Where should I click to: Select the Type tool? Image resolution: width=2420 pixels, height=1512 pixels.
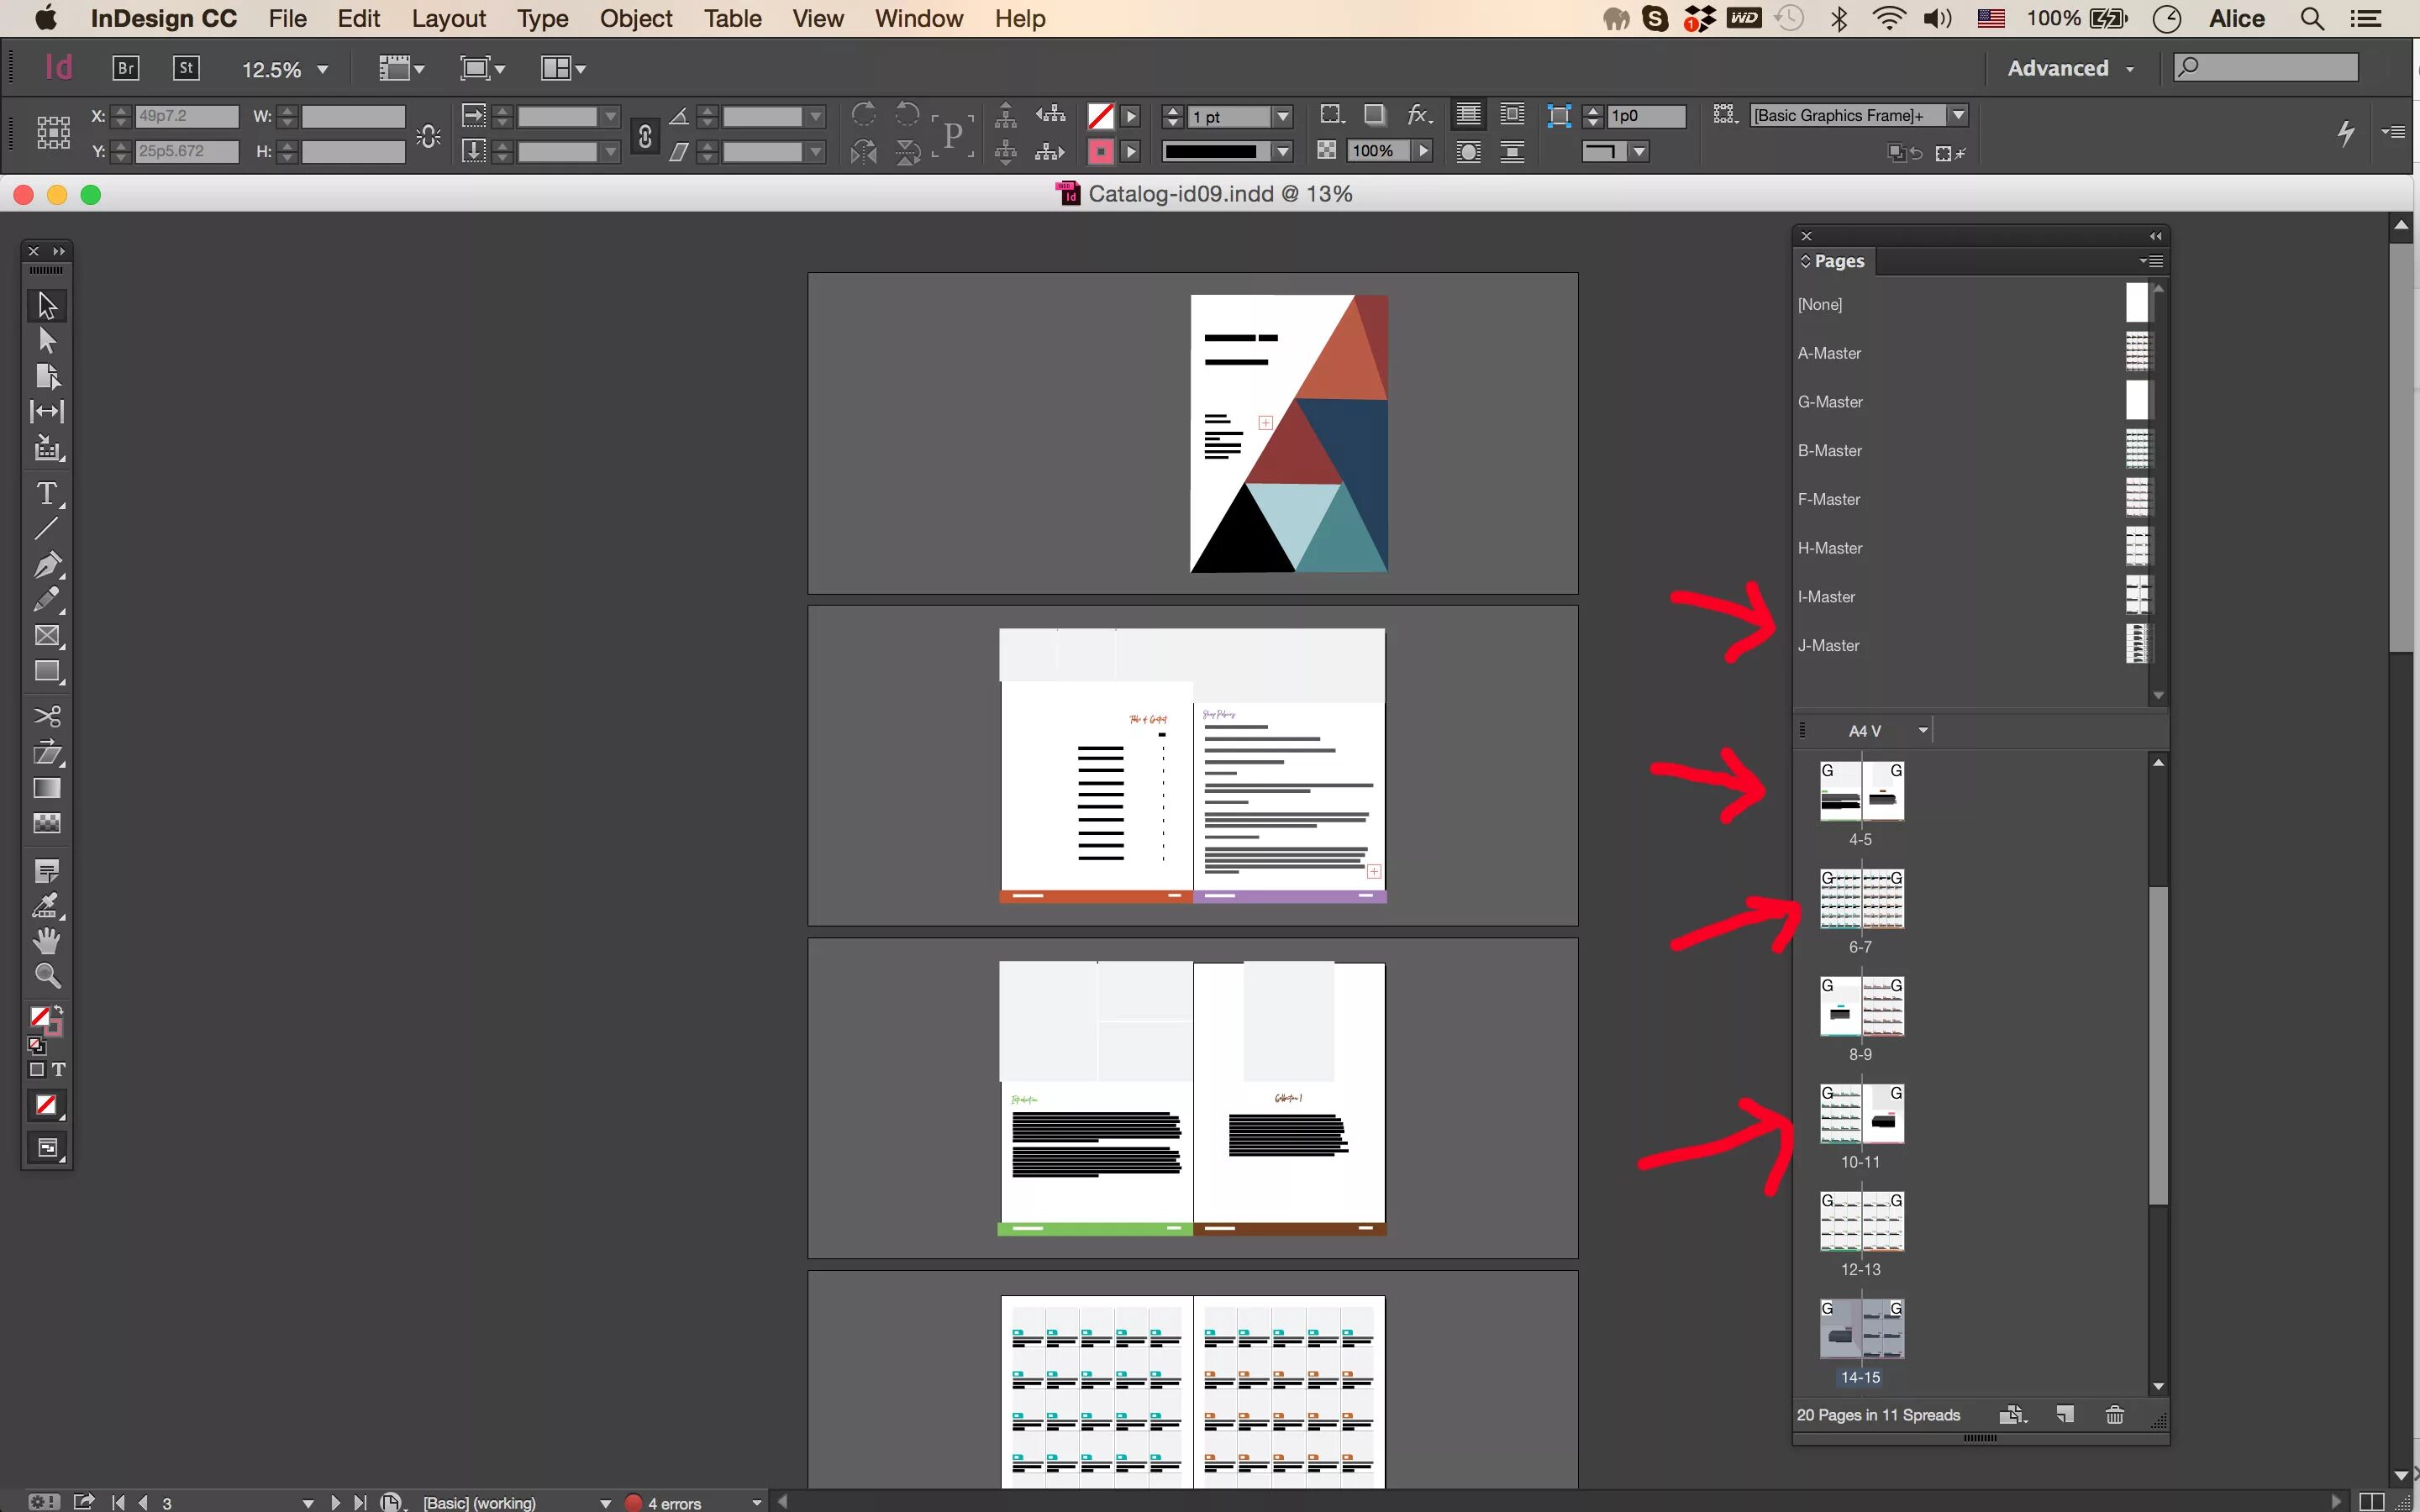coord(46,494)
